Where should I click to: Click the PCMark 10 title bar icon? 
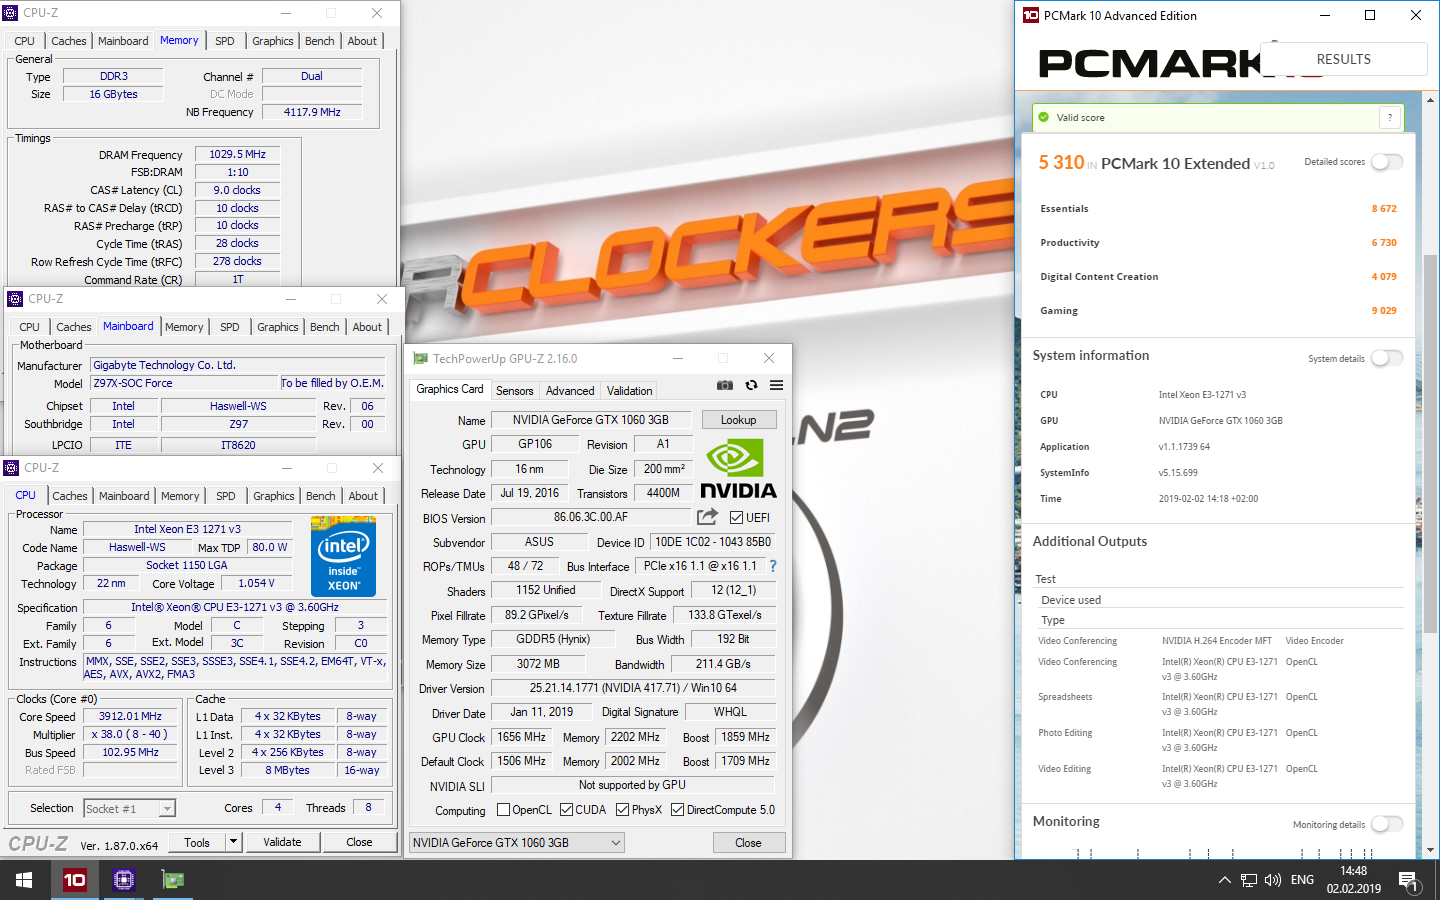coord(1031,15)
